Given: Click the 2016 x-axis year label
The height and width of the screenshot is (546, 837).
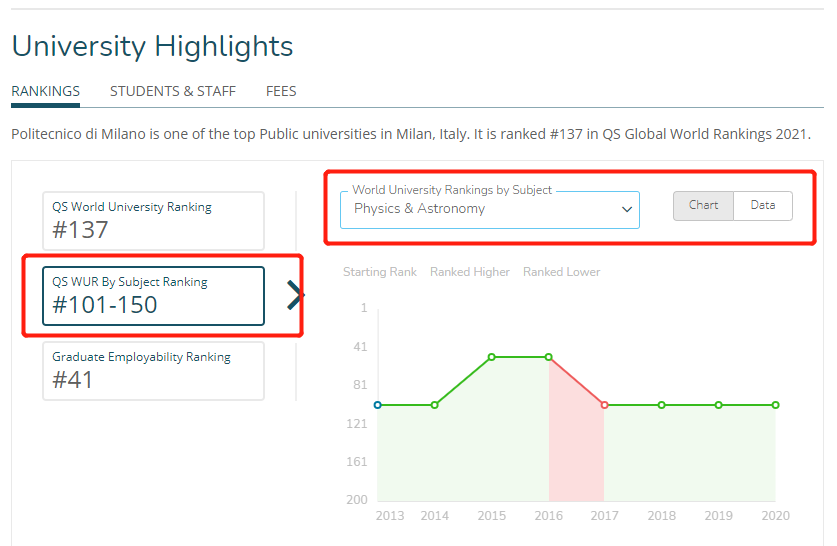Looking at the screenshot, I should click(x=549, y=516).
